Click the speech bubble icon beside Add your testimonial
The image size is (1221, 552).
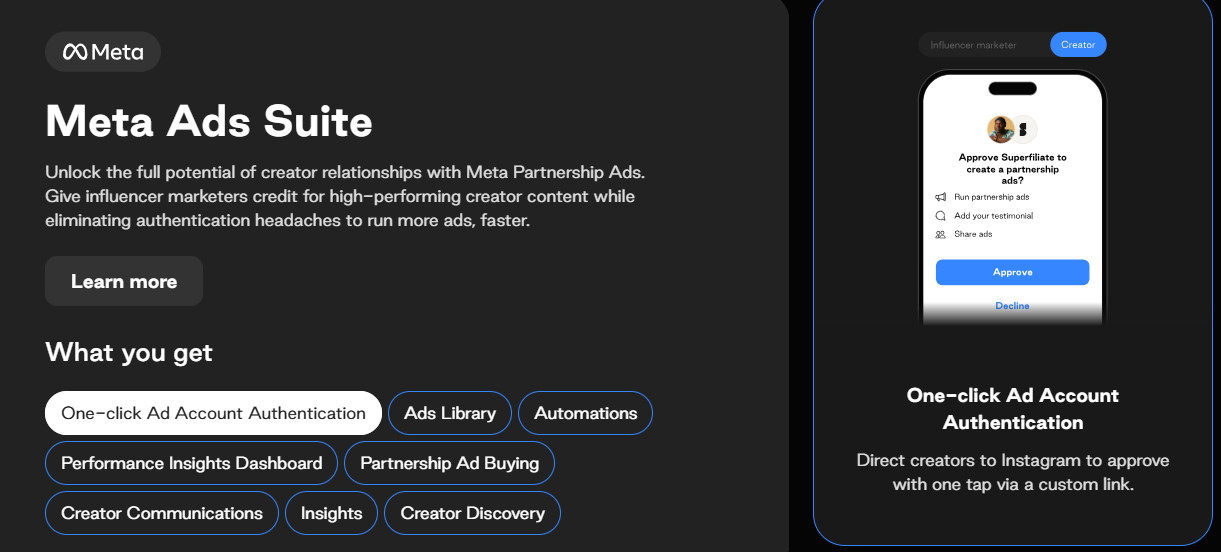click(x=940, y=215)
